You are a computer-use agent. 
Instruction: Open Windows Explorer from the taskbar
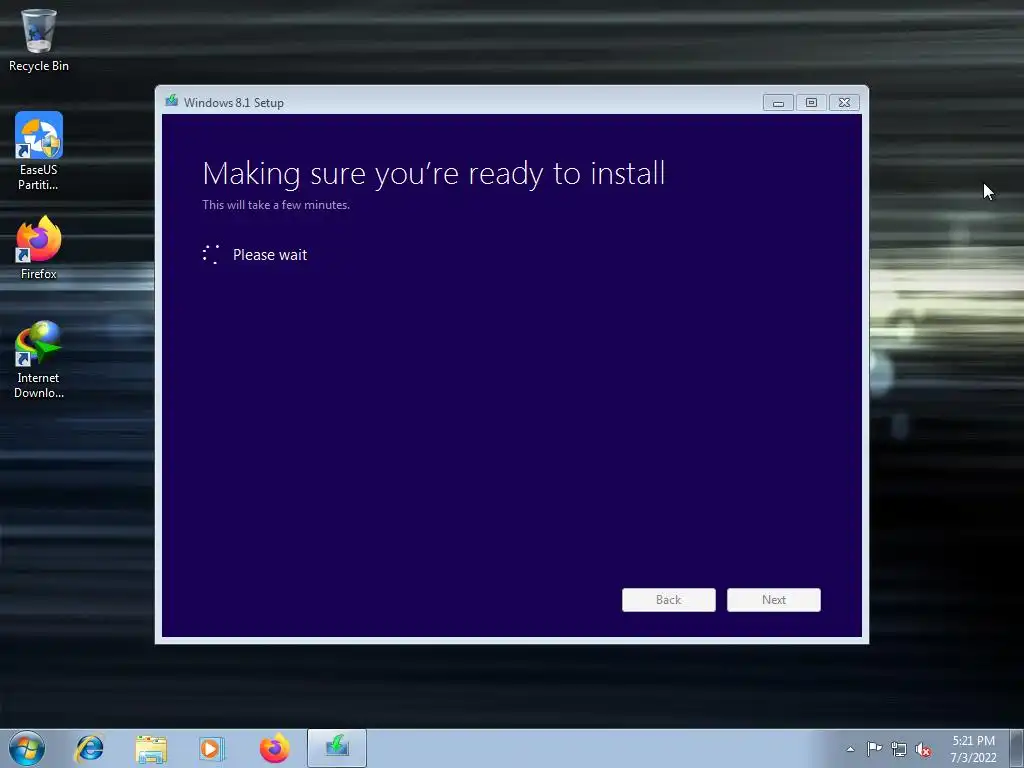pyautogui.click(x=151, y=749)
